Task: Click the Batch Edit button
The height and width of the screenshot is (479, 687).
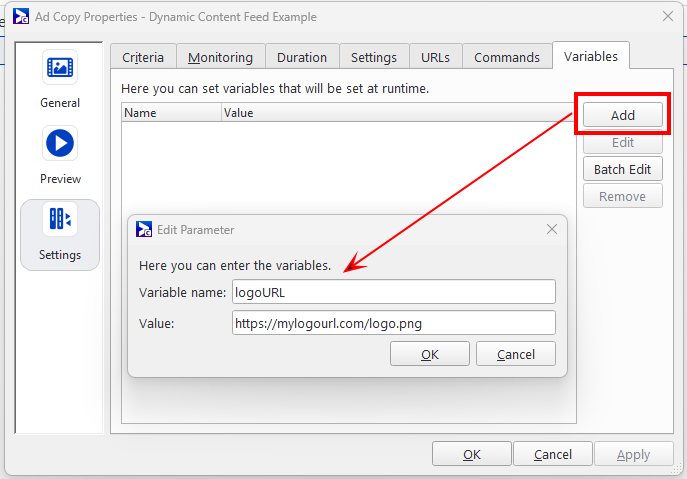Action: pos(622,169)
